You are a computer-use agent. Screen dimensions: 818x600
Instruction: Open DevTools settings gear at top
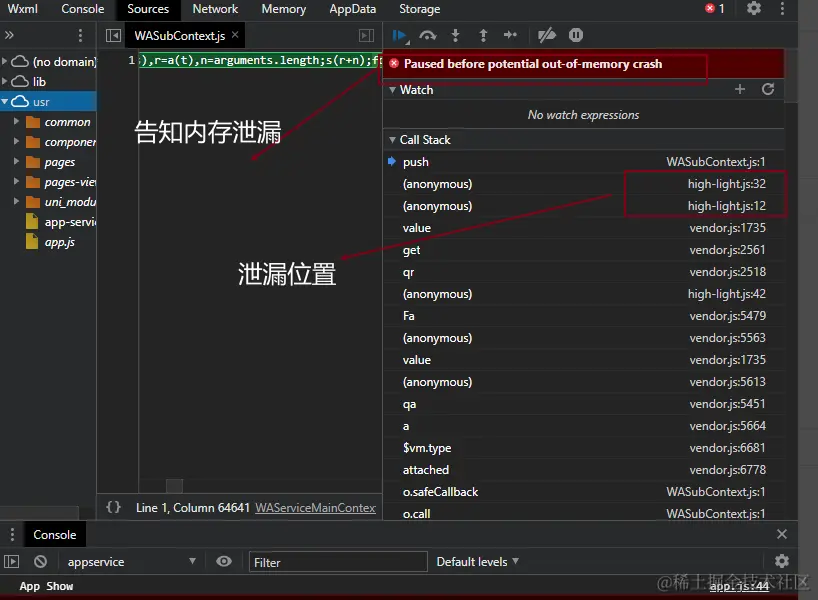pos(754,8)
